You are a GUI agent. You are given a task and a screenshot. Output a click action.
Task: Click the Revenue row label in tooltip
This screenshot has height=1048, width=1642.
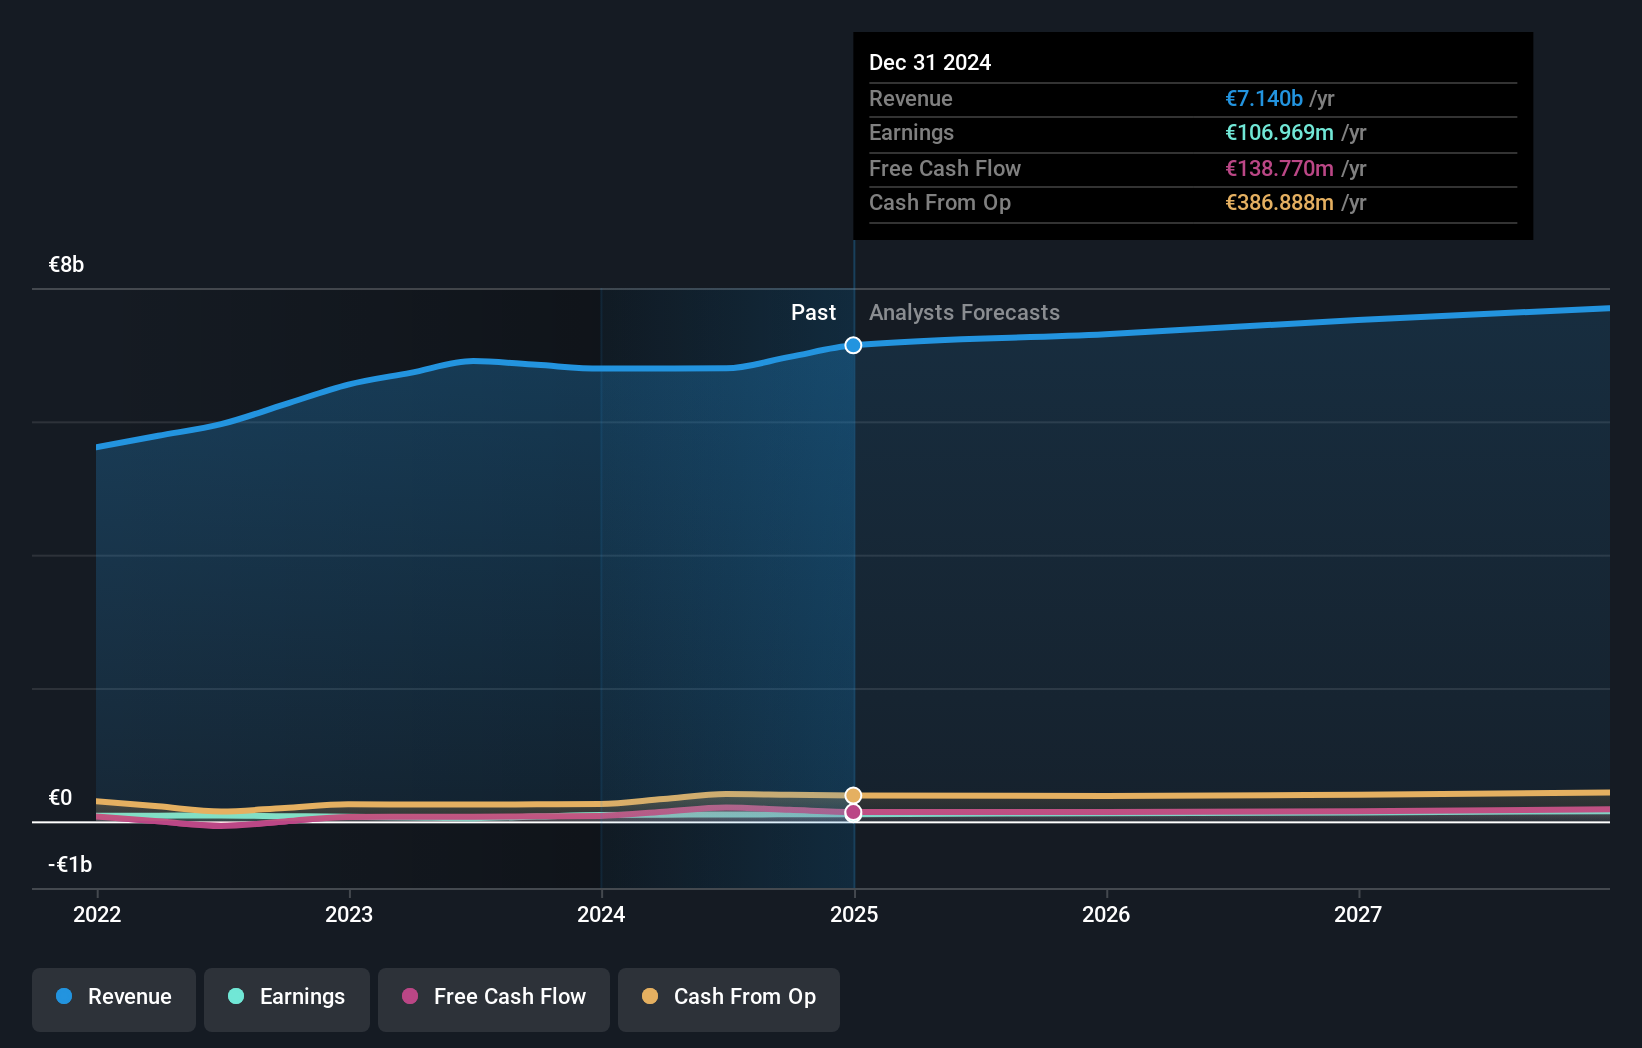click(910, 98)
